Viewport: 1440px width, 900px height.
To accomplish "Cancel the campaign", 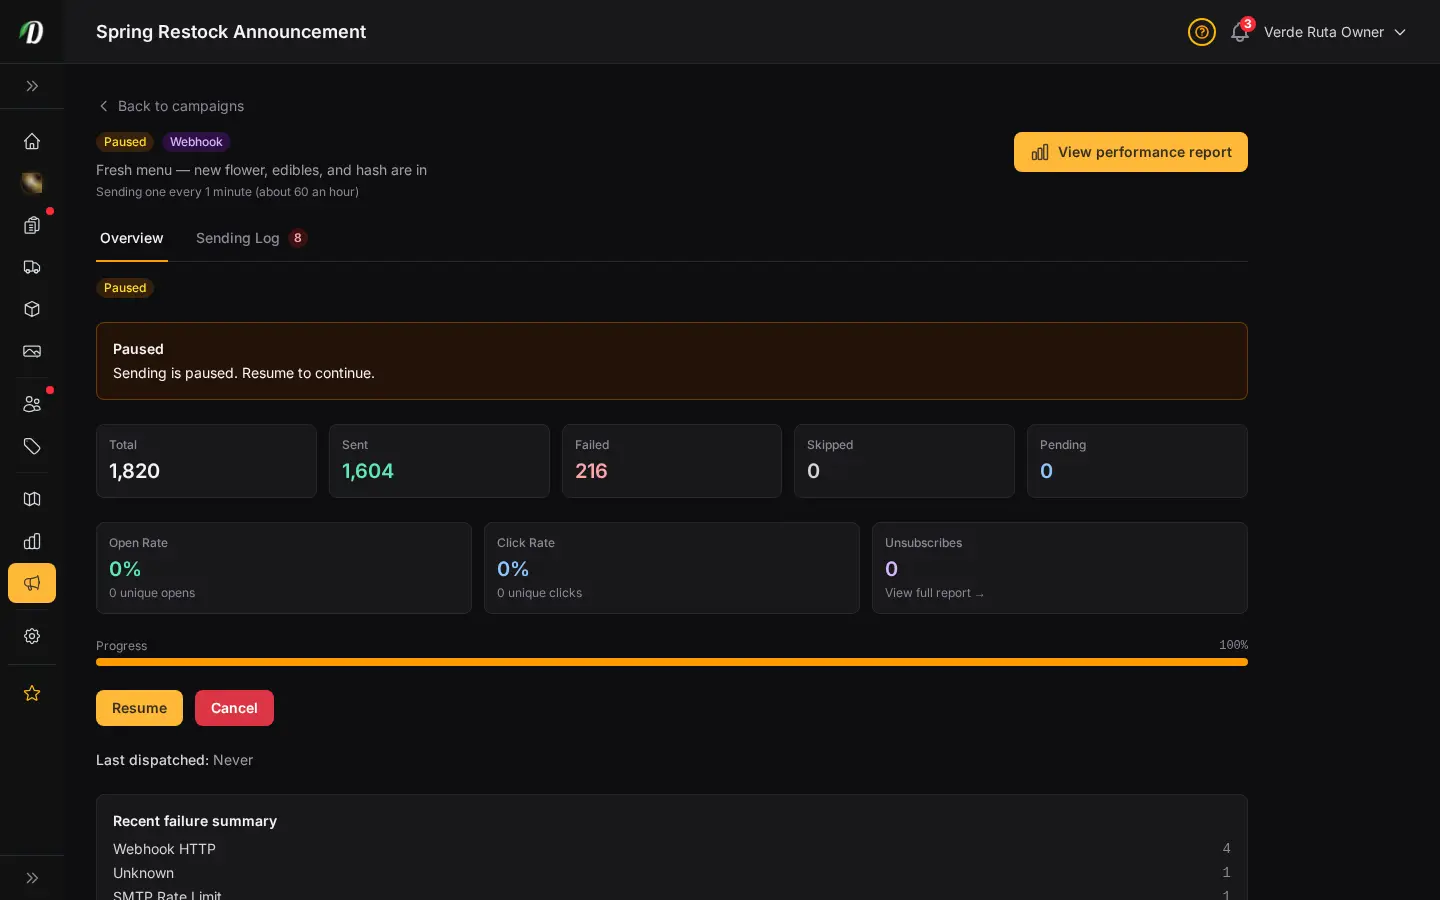I will point(234,708).
